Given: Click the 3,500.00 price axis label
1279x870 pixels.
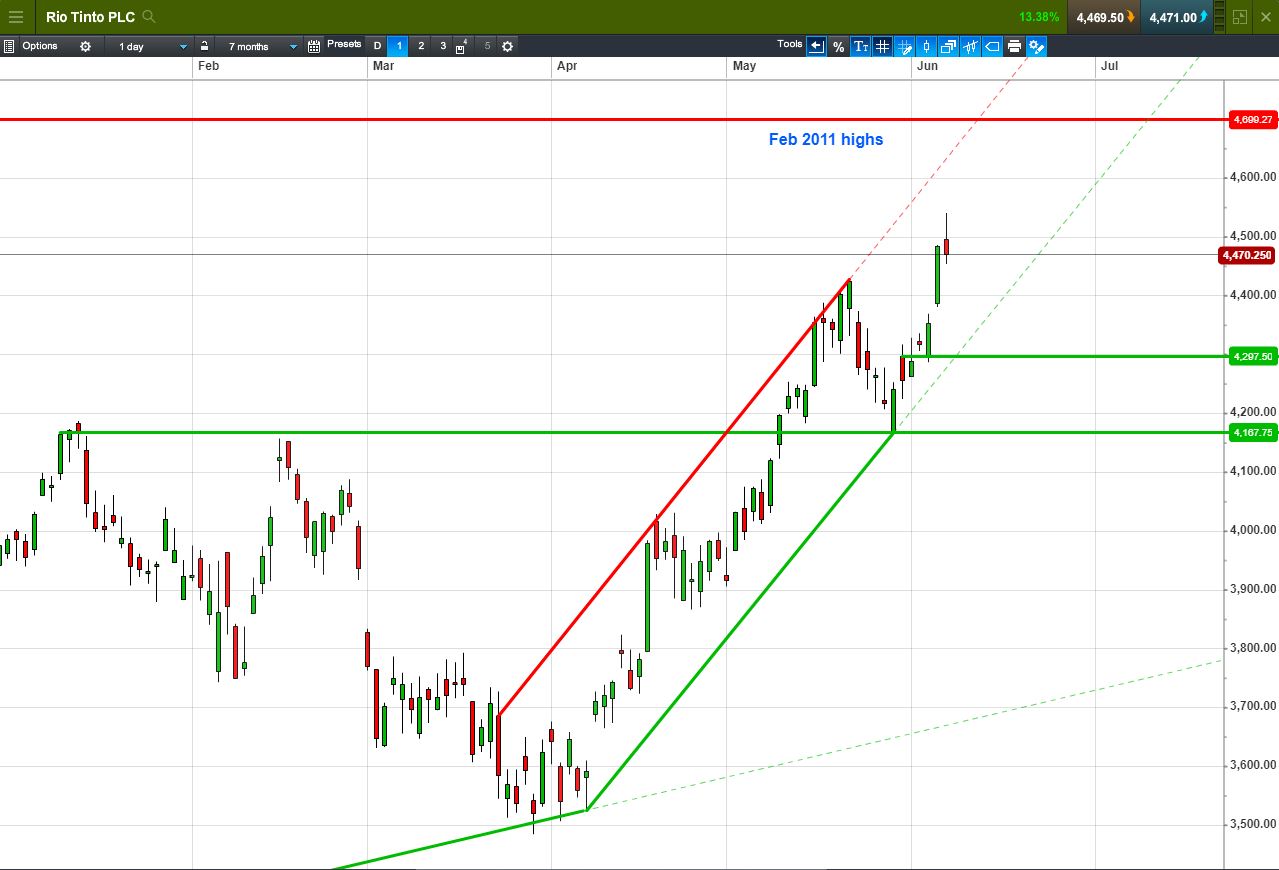Looking at the screenshot, I should [1254, 824].
